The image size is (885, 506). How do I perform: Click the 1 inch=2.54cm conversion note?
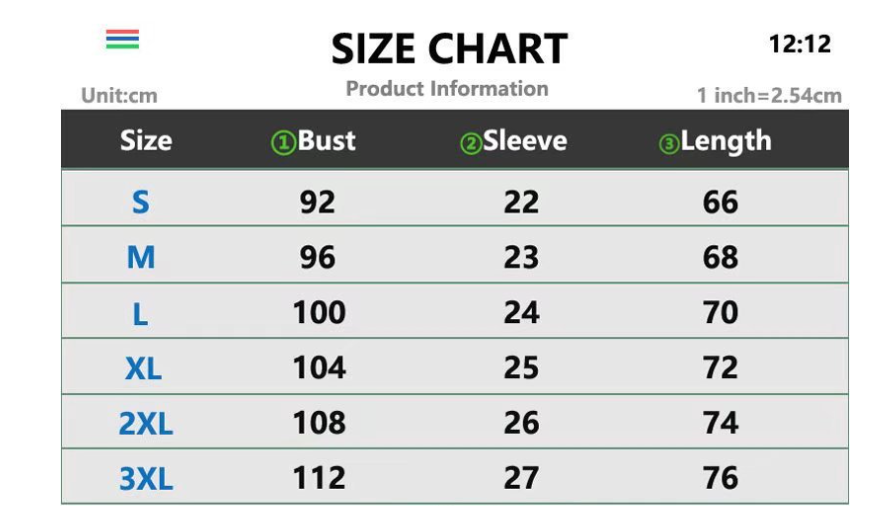point(769,96)
